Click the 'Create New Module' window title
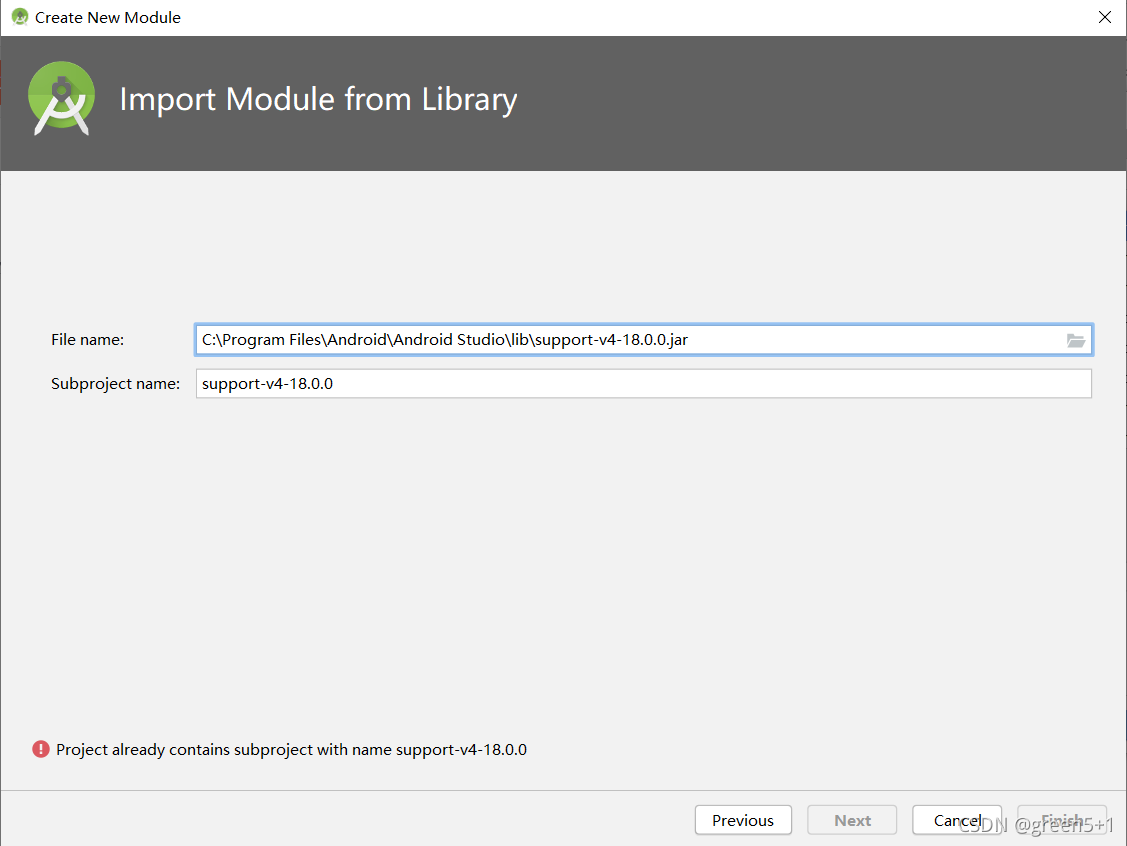Screen dimensions: 1127x846 pyautogui.click(x=108, y=17)
